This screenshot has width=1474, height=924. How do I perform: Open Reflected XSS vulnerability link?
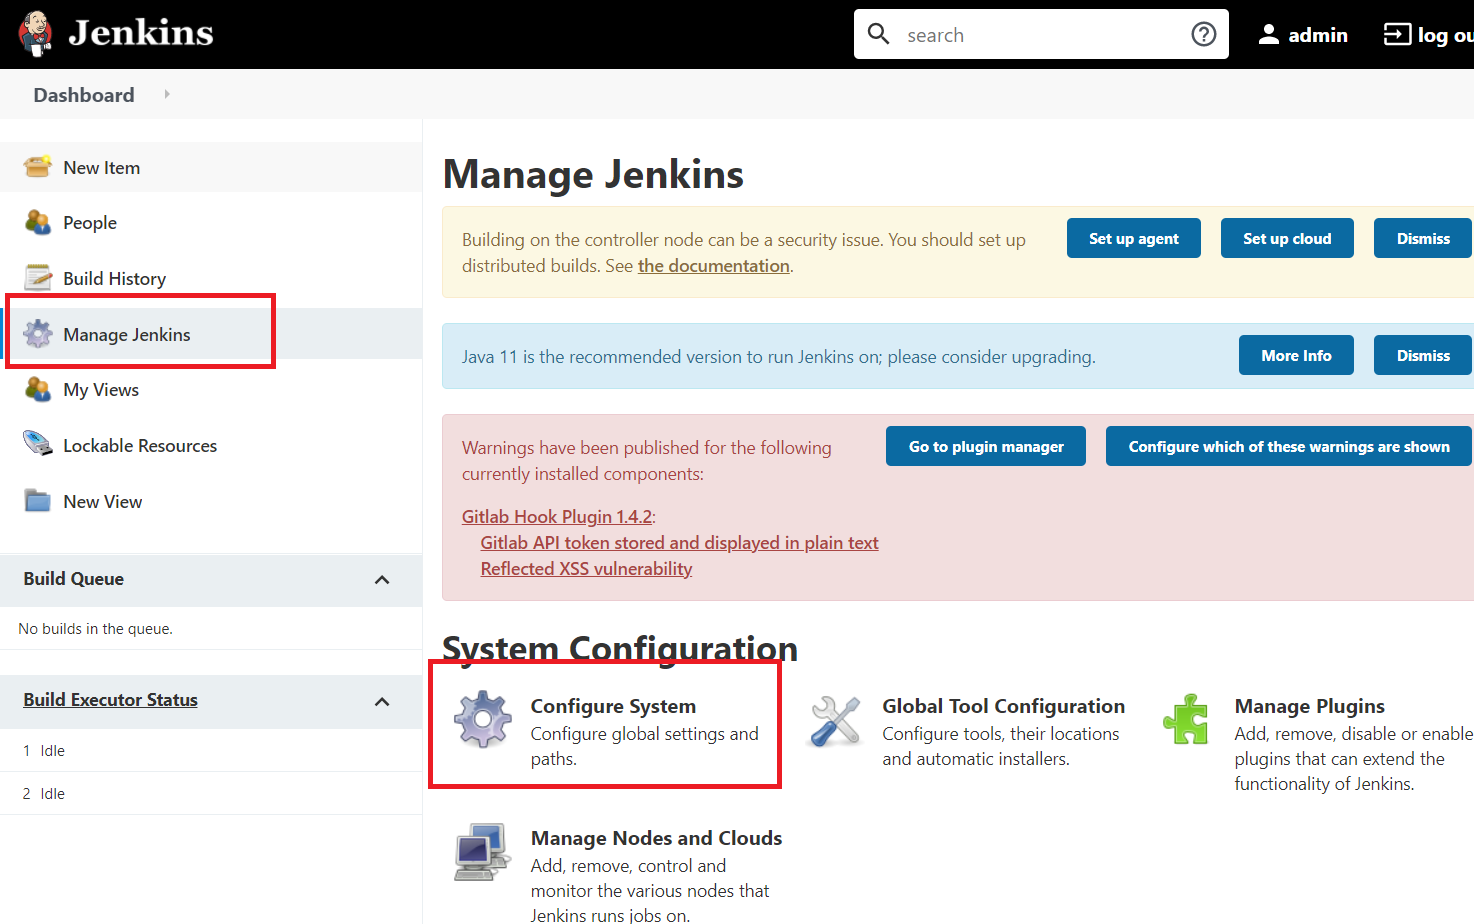(x=586, y=569)
